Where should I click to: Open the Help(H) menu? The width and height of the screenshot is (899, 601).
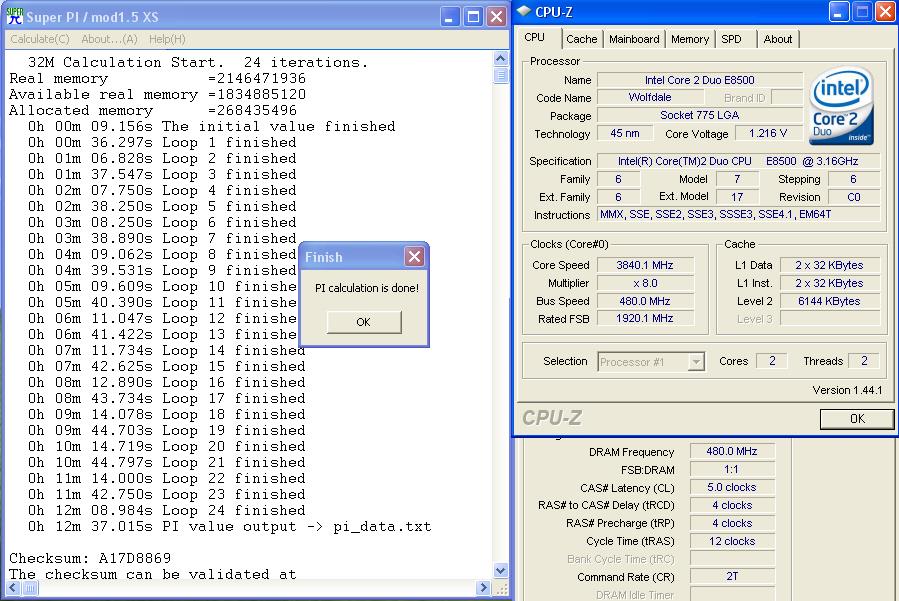tap(167, 39)
